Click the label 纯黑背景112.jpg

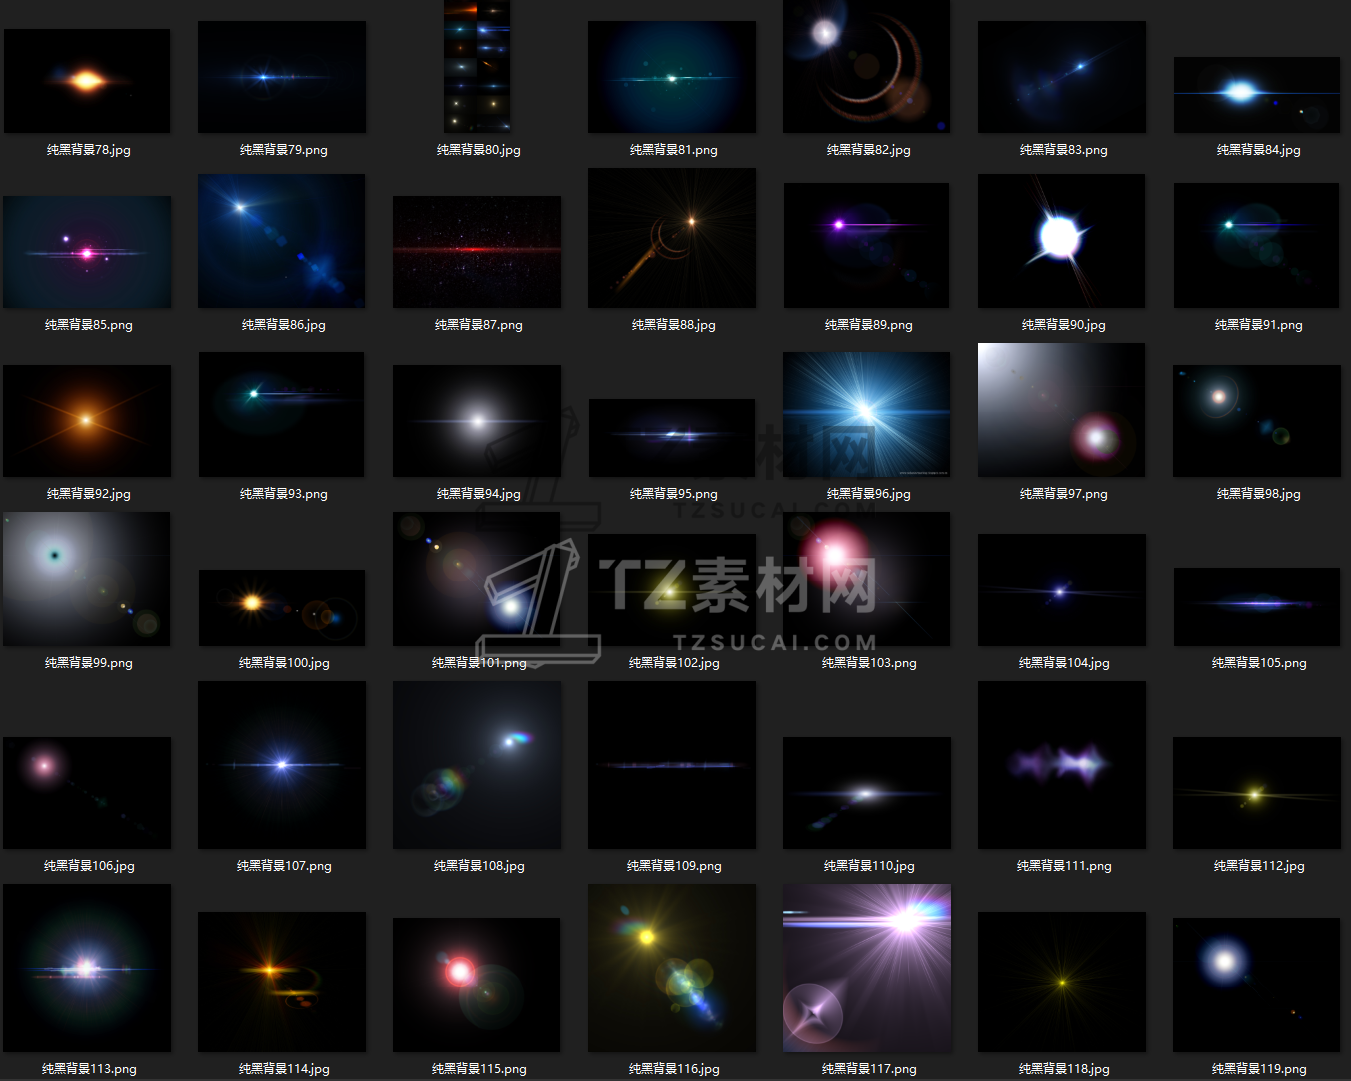(1259, 866)
